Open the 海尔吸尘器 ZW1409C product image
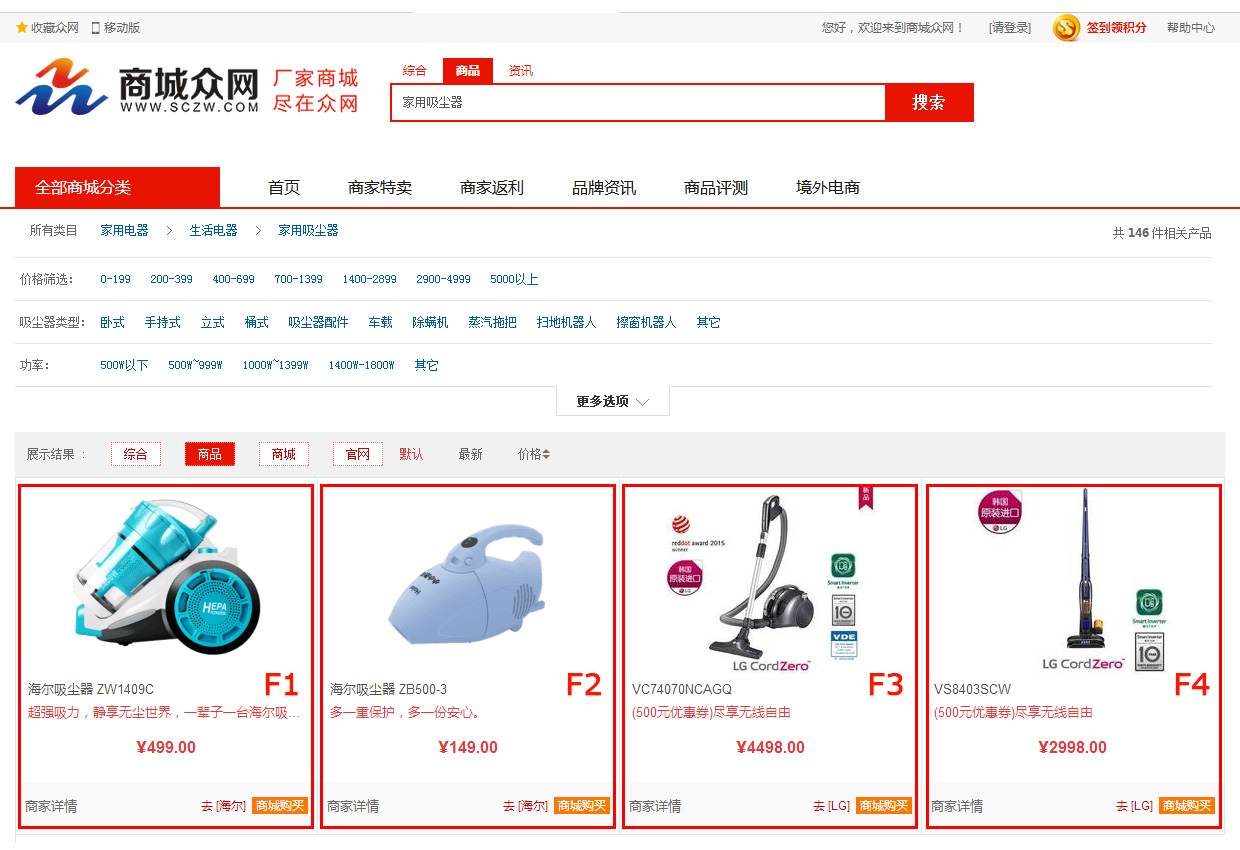This screenshot has width=1240, height=850. click(x=166, y=578)
